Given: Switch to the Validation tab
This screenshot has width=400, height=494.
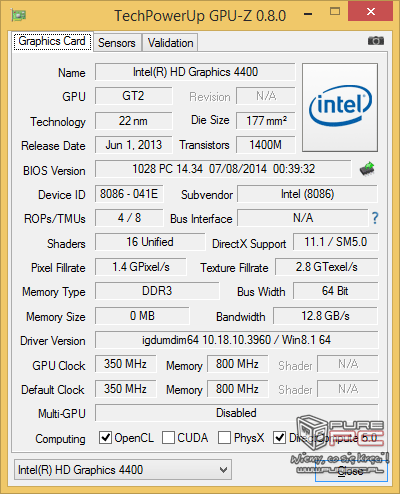Looking at the screenshot, I should pos(170,43).
